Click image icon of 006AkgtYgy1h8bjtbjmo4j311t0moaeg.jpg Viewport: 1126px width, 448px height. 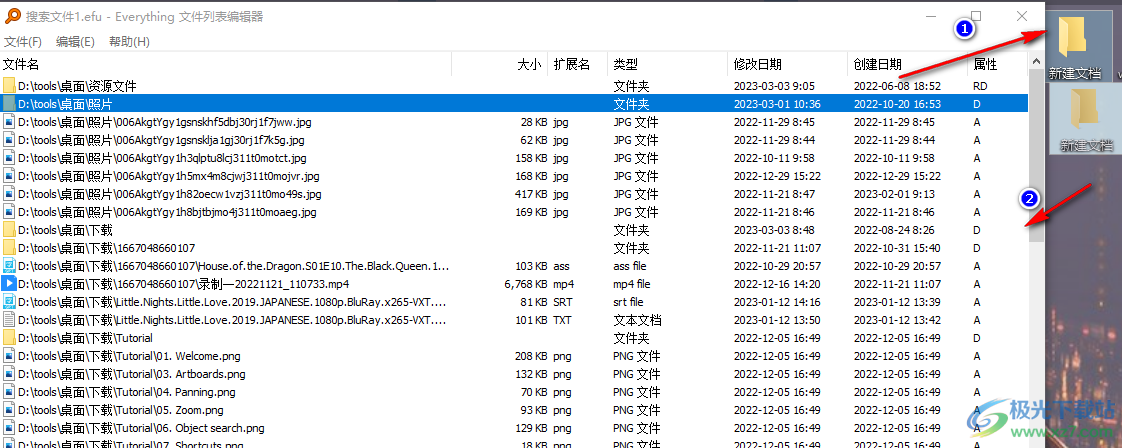click(9, 212)
